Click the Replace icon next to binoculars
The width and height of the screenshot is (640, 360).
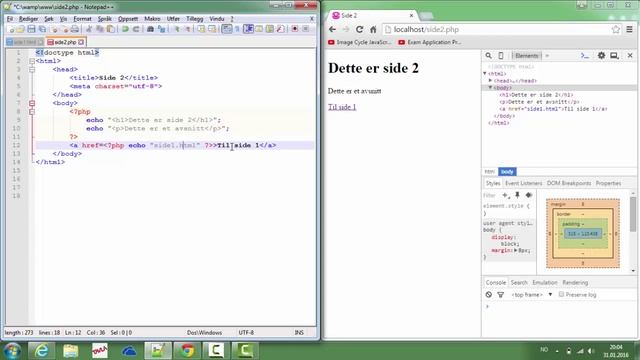162,29
